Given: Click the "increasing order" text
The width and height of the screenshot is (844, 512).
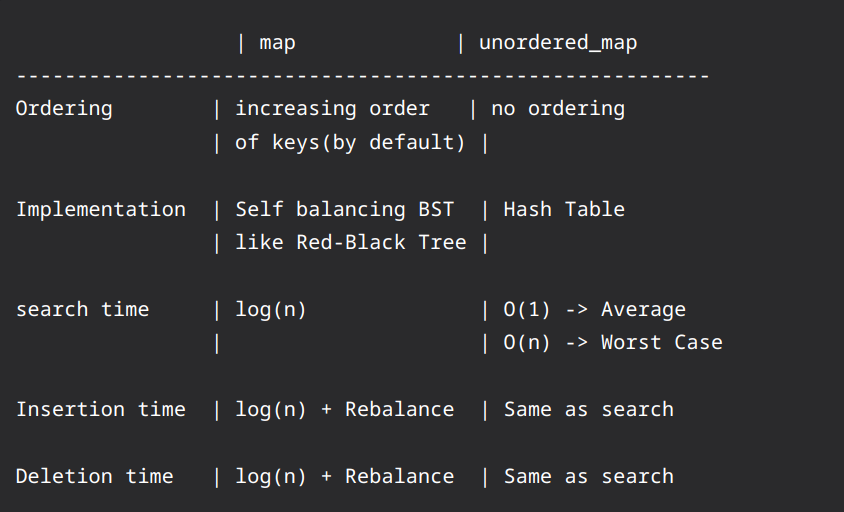Looking at the screenshot, I should pos(332,109).
